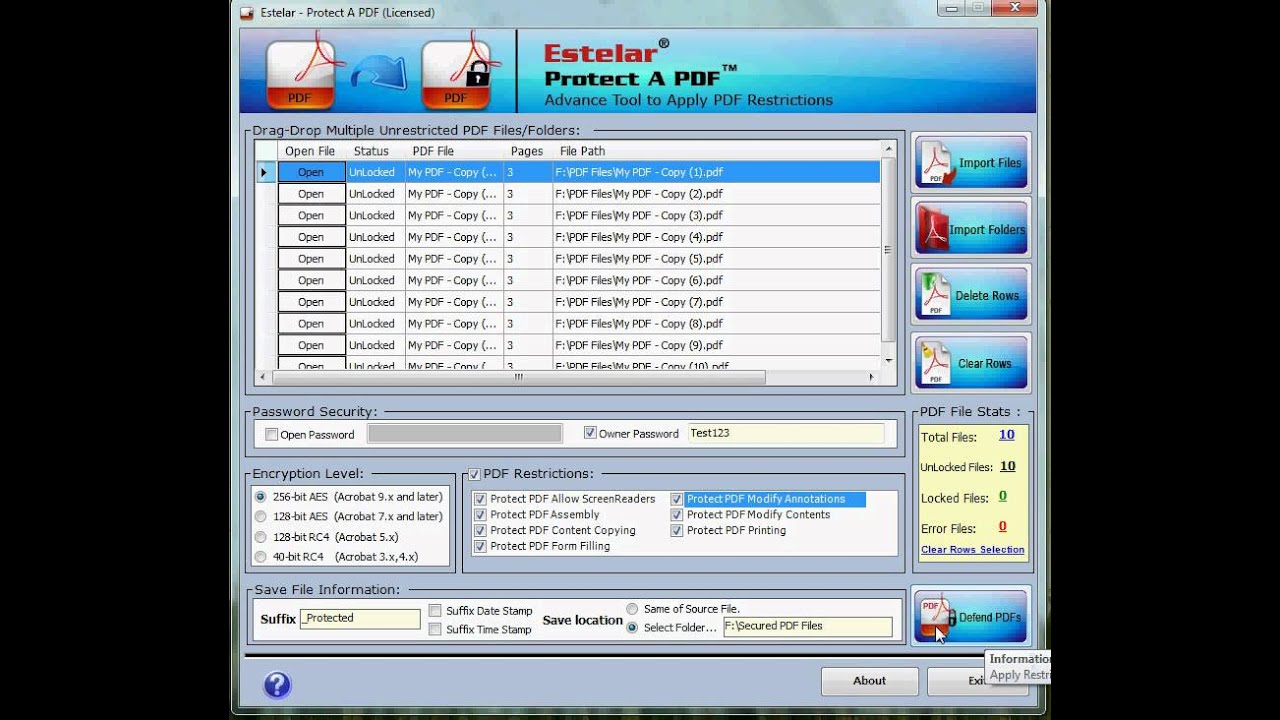Uncheck Protect PDF Allow ScreenReaders
The width and height of the screenshot is (1280, 720).
point(480,499)
